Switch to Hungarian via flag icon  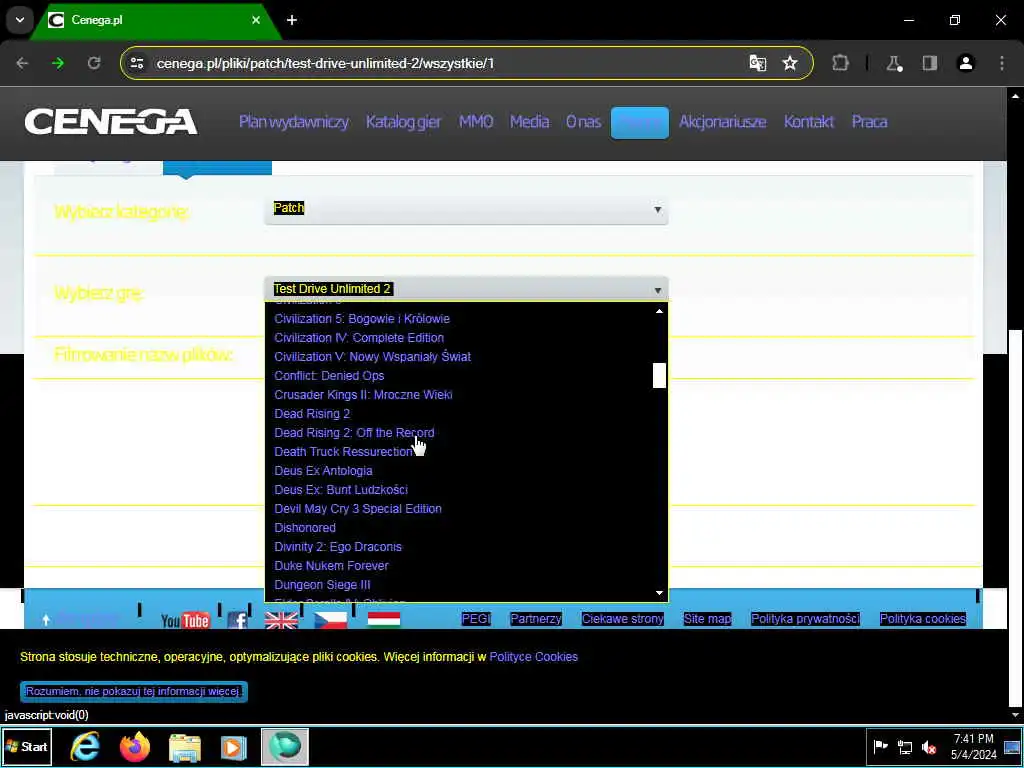tap(384, 618)
